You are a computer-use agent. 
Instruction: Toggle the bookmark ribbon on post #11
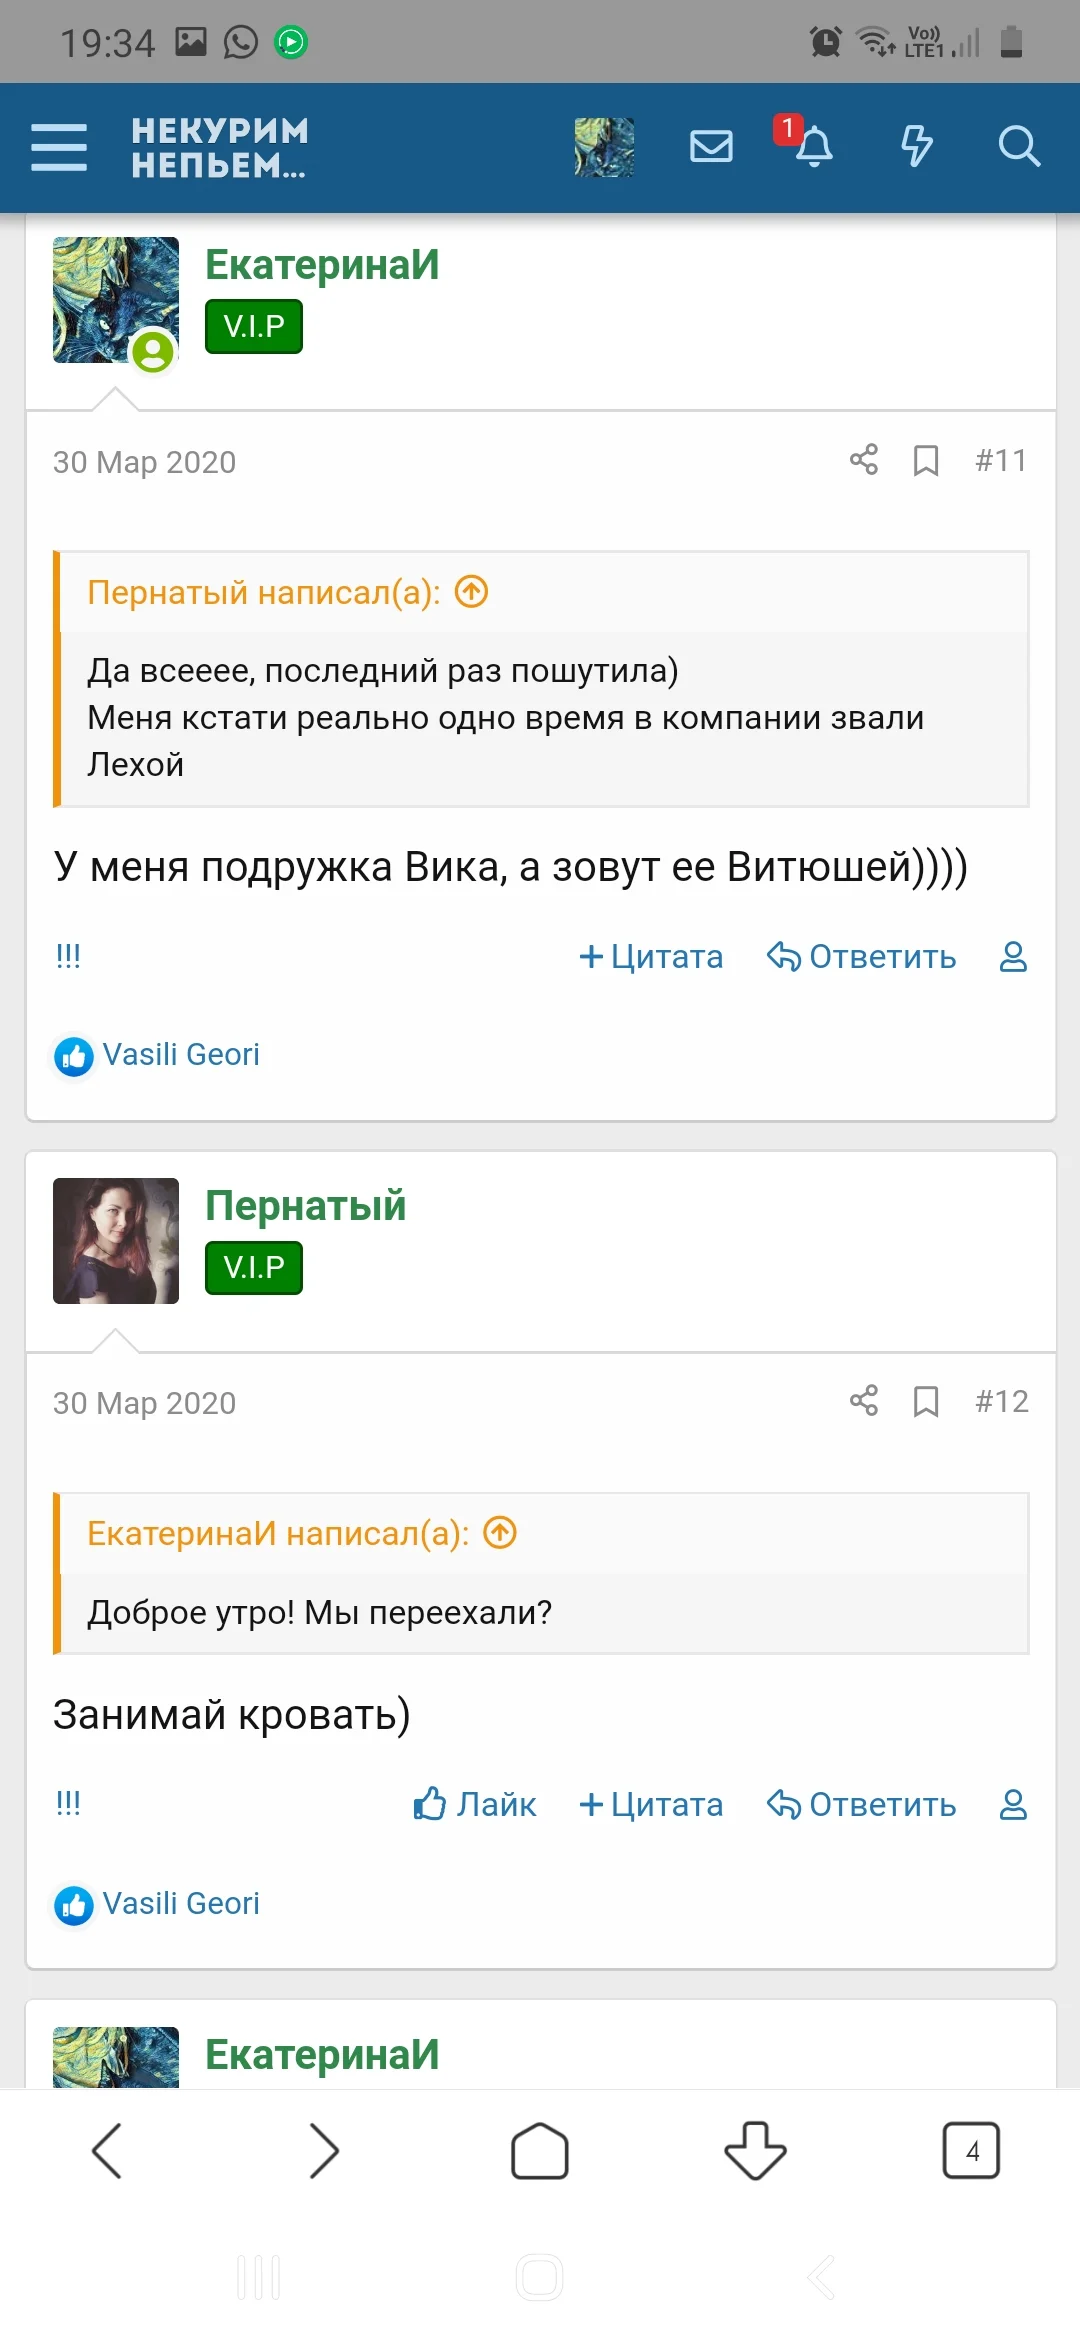[925, 461]
